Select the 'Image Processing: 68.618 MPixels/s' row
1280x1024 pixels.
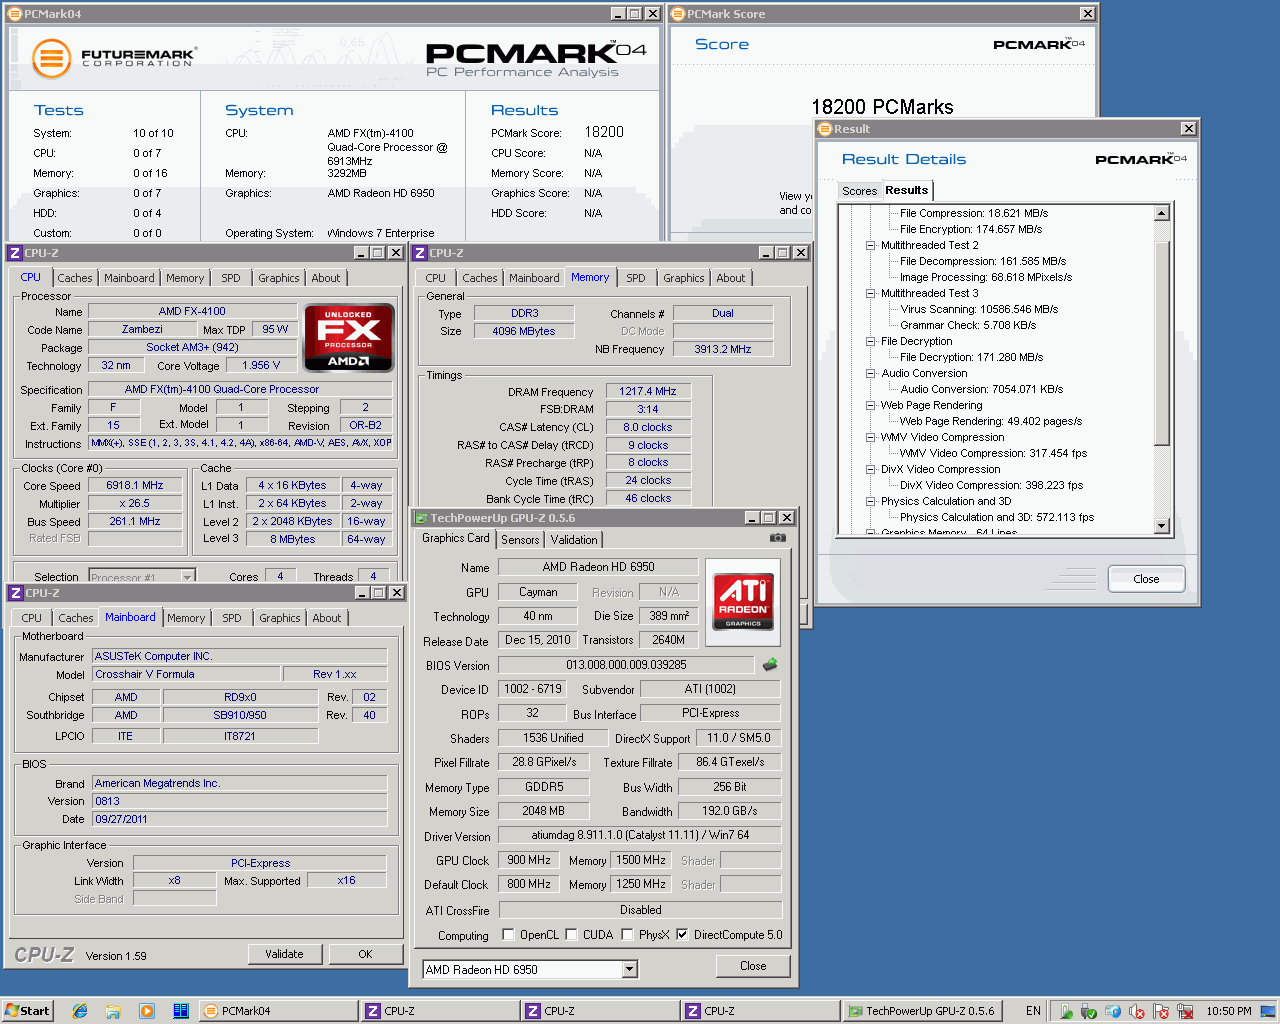pos(986,277)
